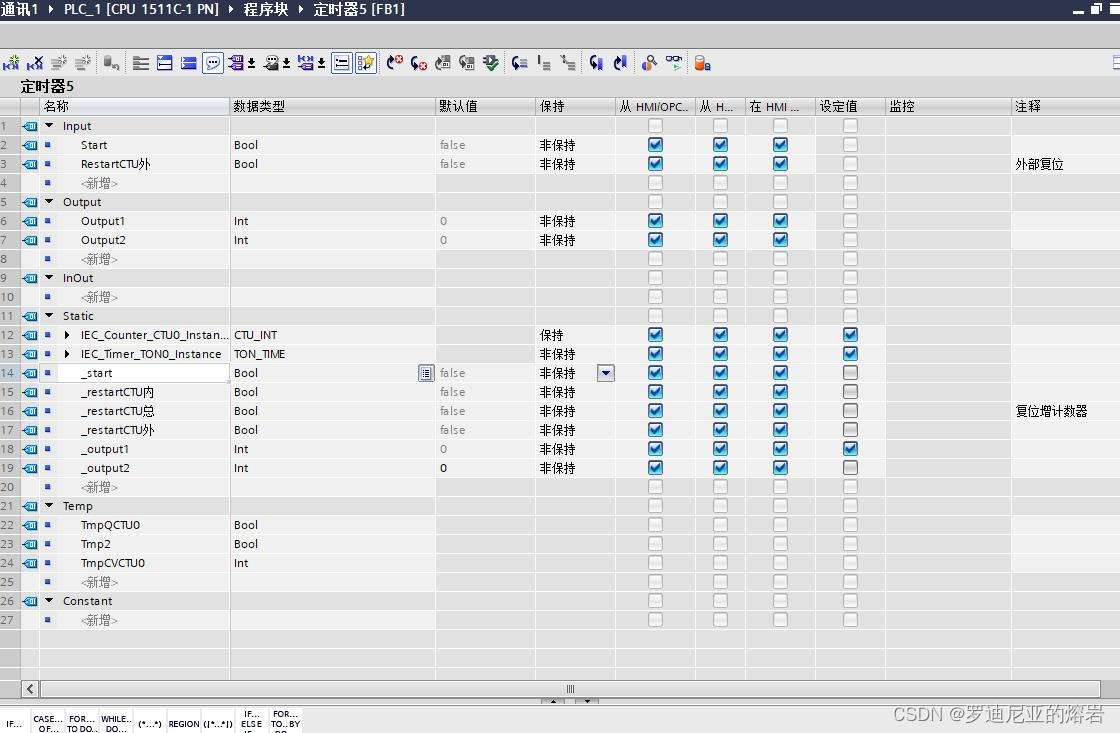Collapse the Temp section
The width and height of the screenshot is (1120, 733).
click(x=49, y=506)
